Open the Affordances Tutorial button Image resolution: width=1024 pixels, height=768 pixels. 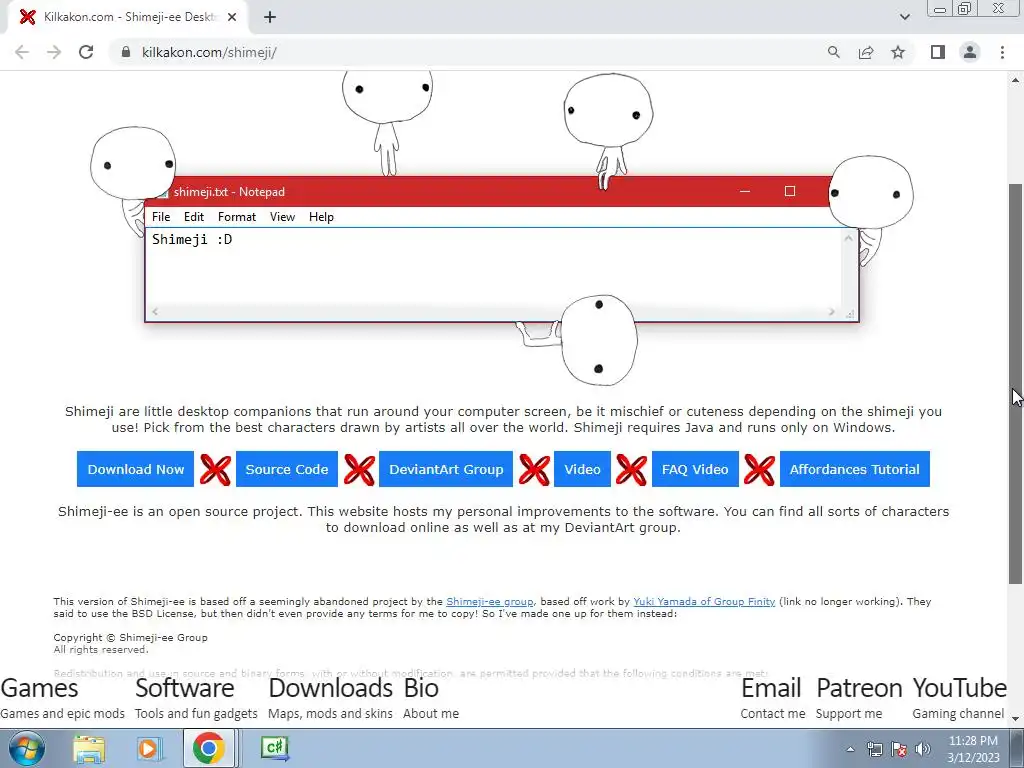tap(854, 469)
